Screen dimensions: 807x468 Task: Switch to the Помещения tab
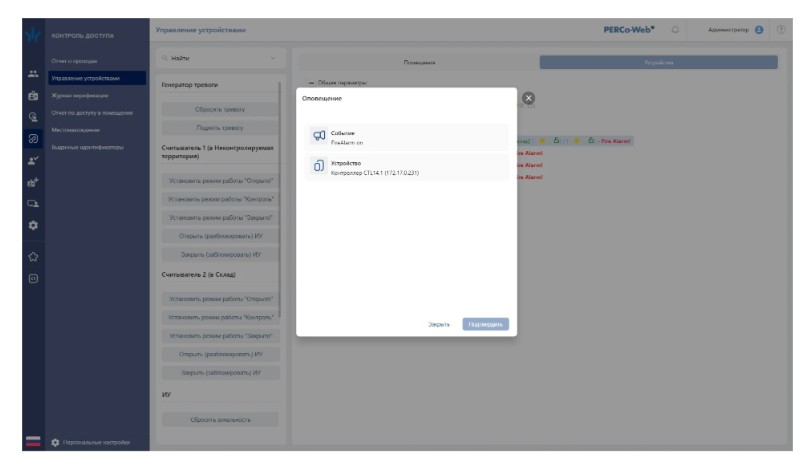click(x=419, y=62)
